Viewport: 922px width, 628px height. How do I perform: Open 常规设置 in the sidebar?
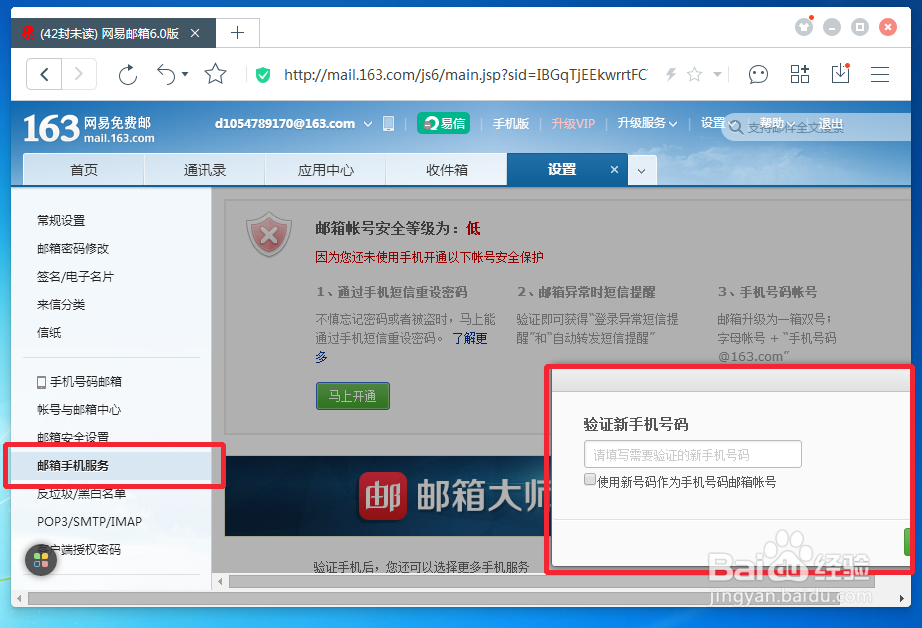click(x=61, y=221)
